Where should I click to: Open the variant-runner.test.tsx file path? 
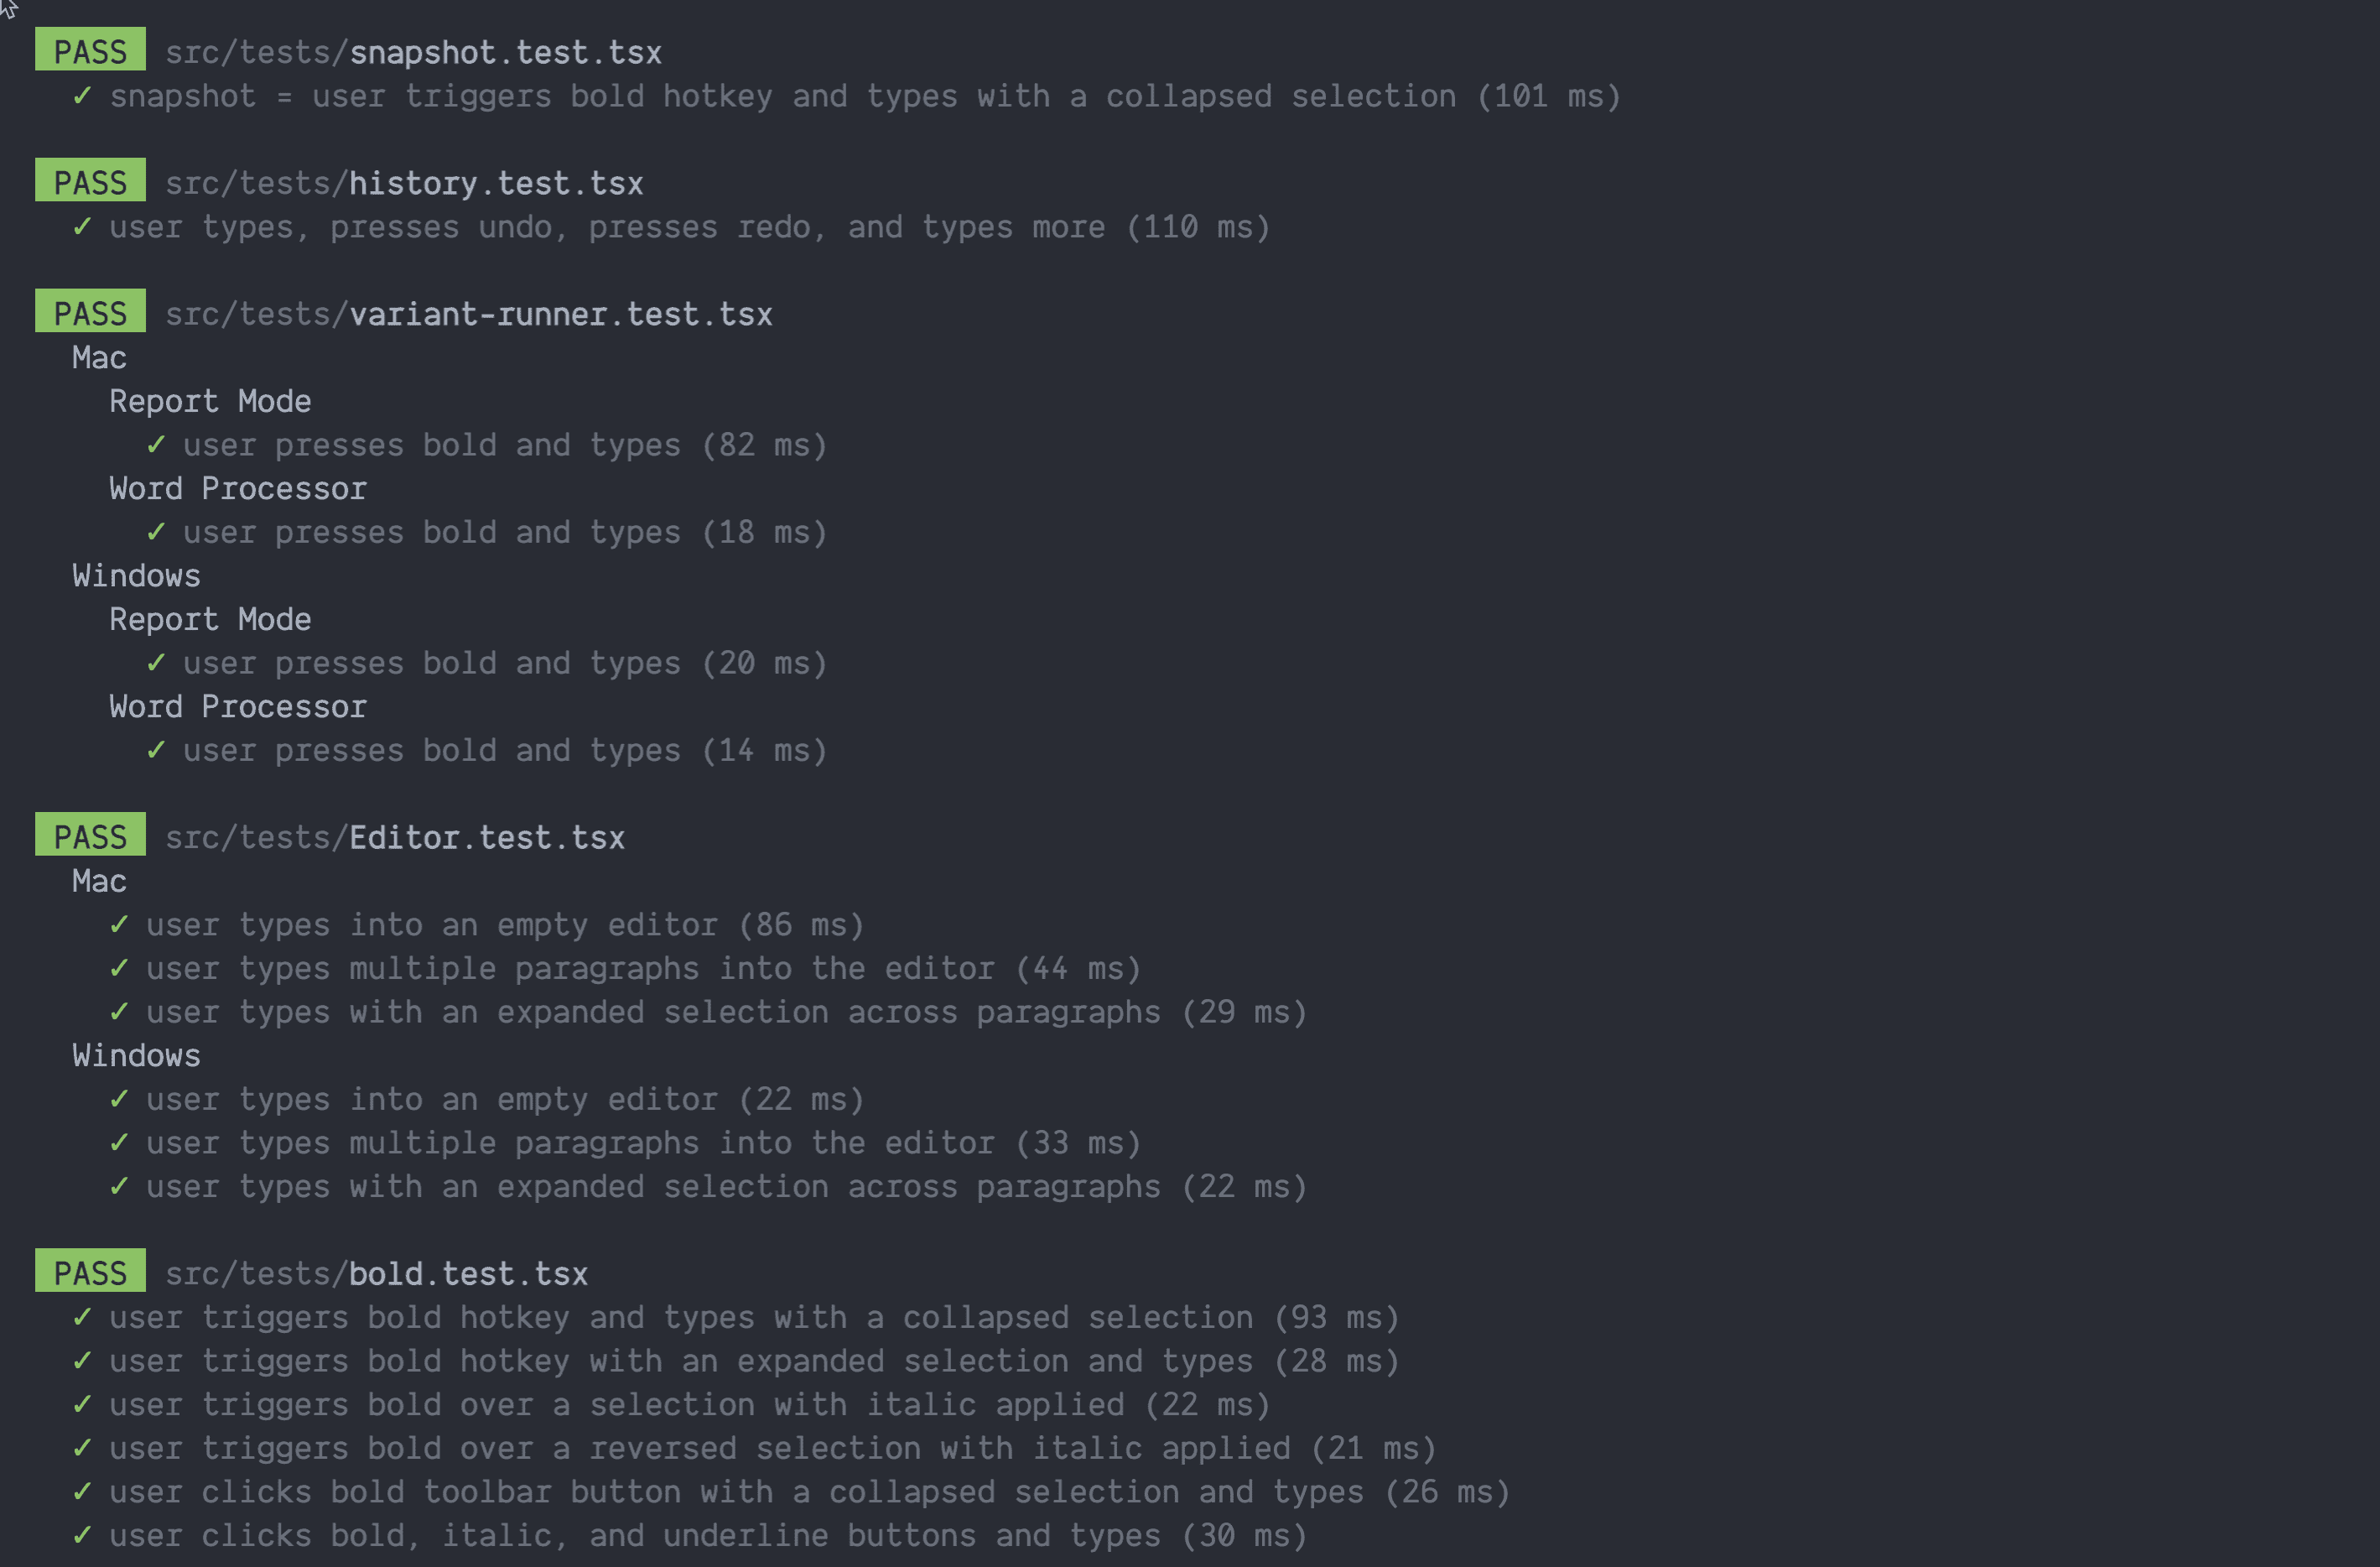468,314
